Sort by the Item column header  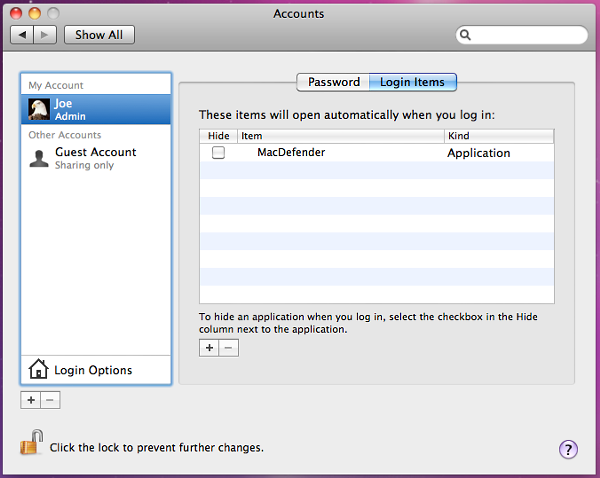point(340,136)
